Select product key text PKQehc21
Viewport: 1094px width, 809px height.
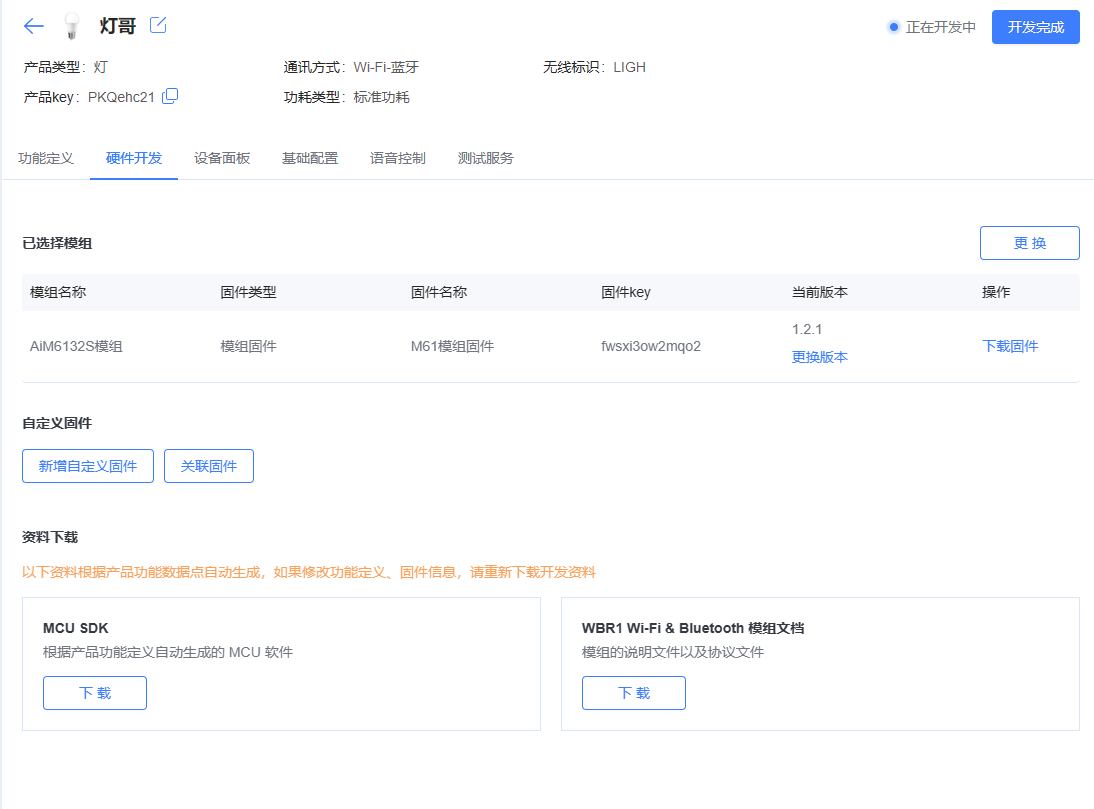pos(121,97)
